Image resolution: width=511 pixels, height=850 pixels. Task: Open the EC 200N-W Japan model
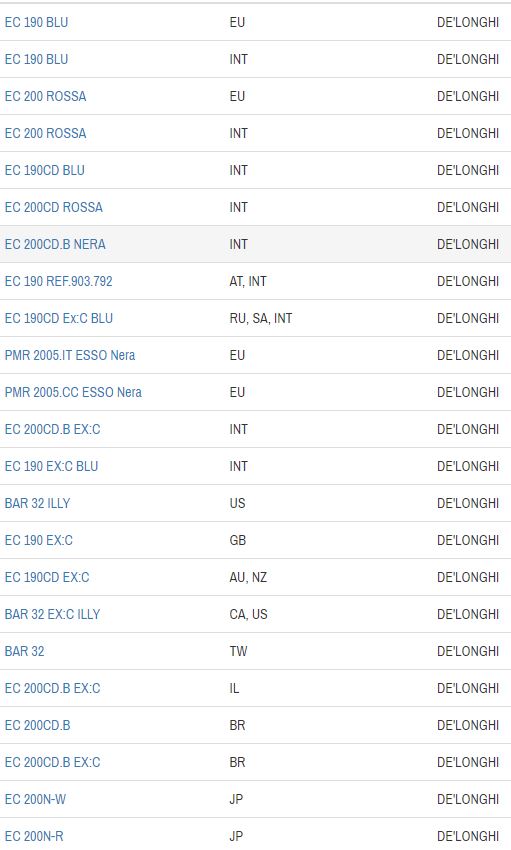tap(35, 799)
